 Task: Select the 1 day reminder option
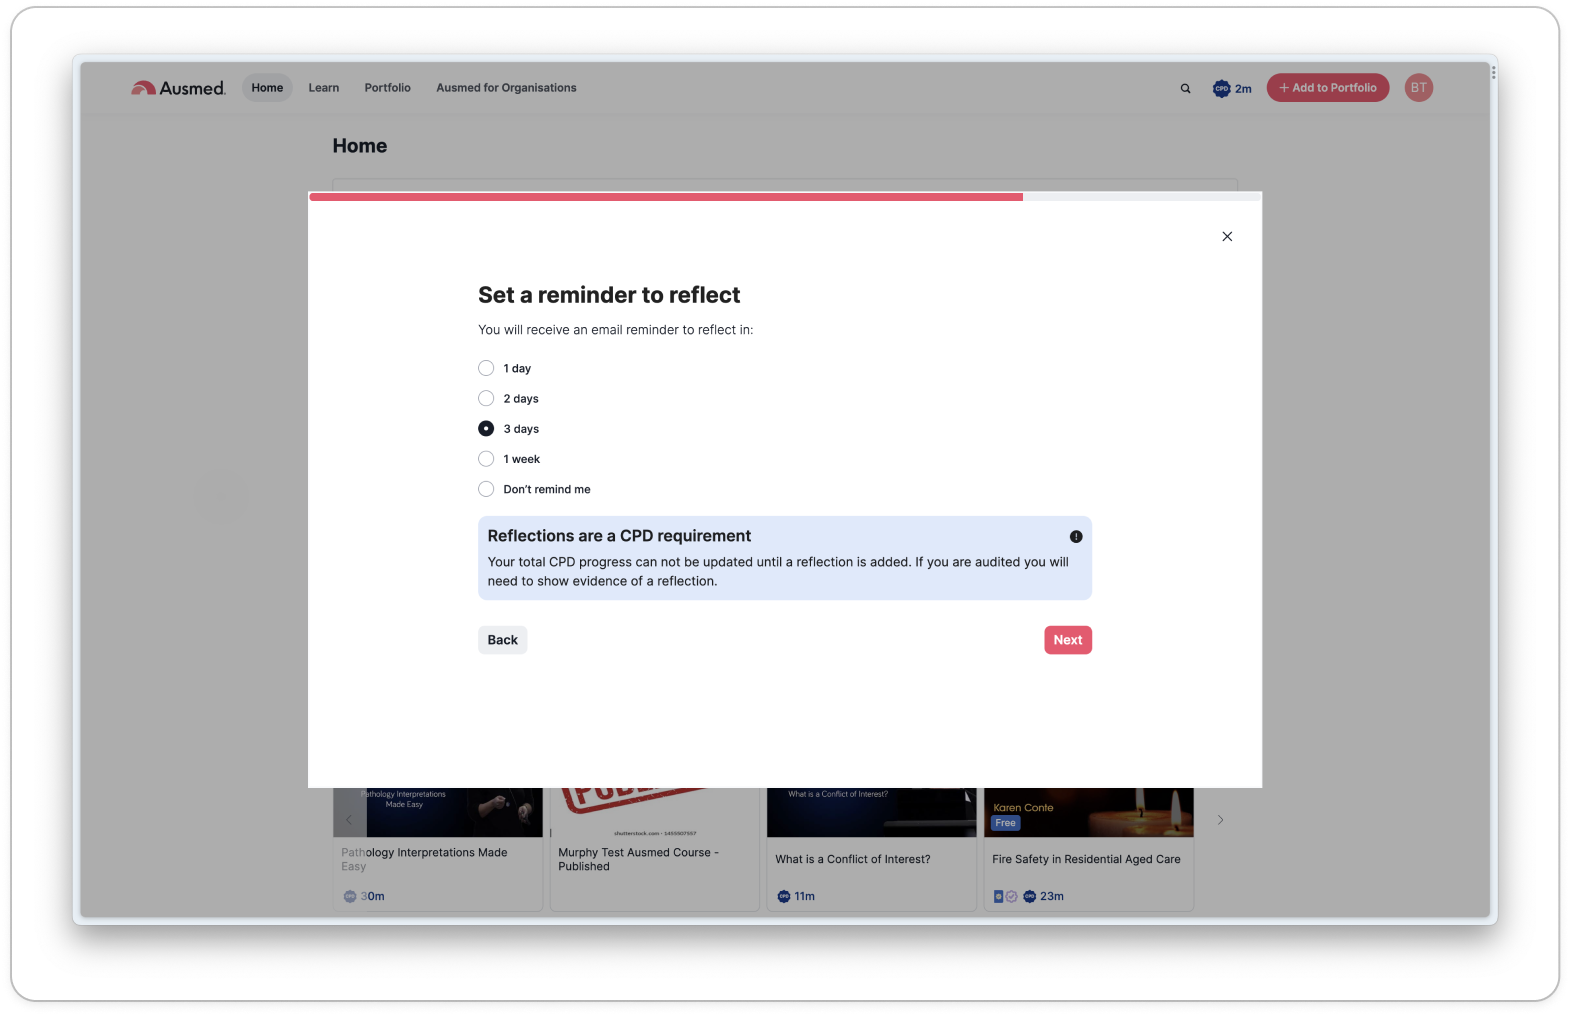point(486,368)
